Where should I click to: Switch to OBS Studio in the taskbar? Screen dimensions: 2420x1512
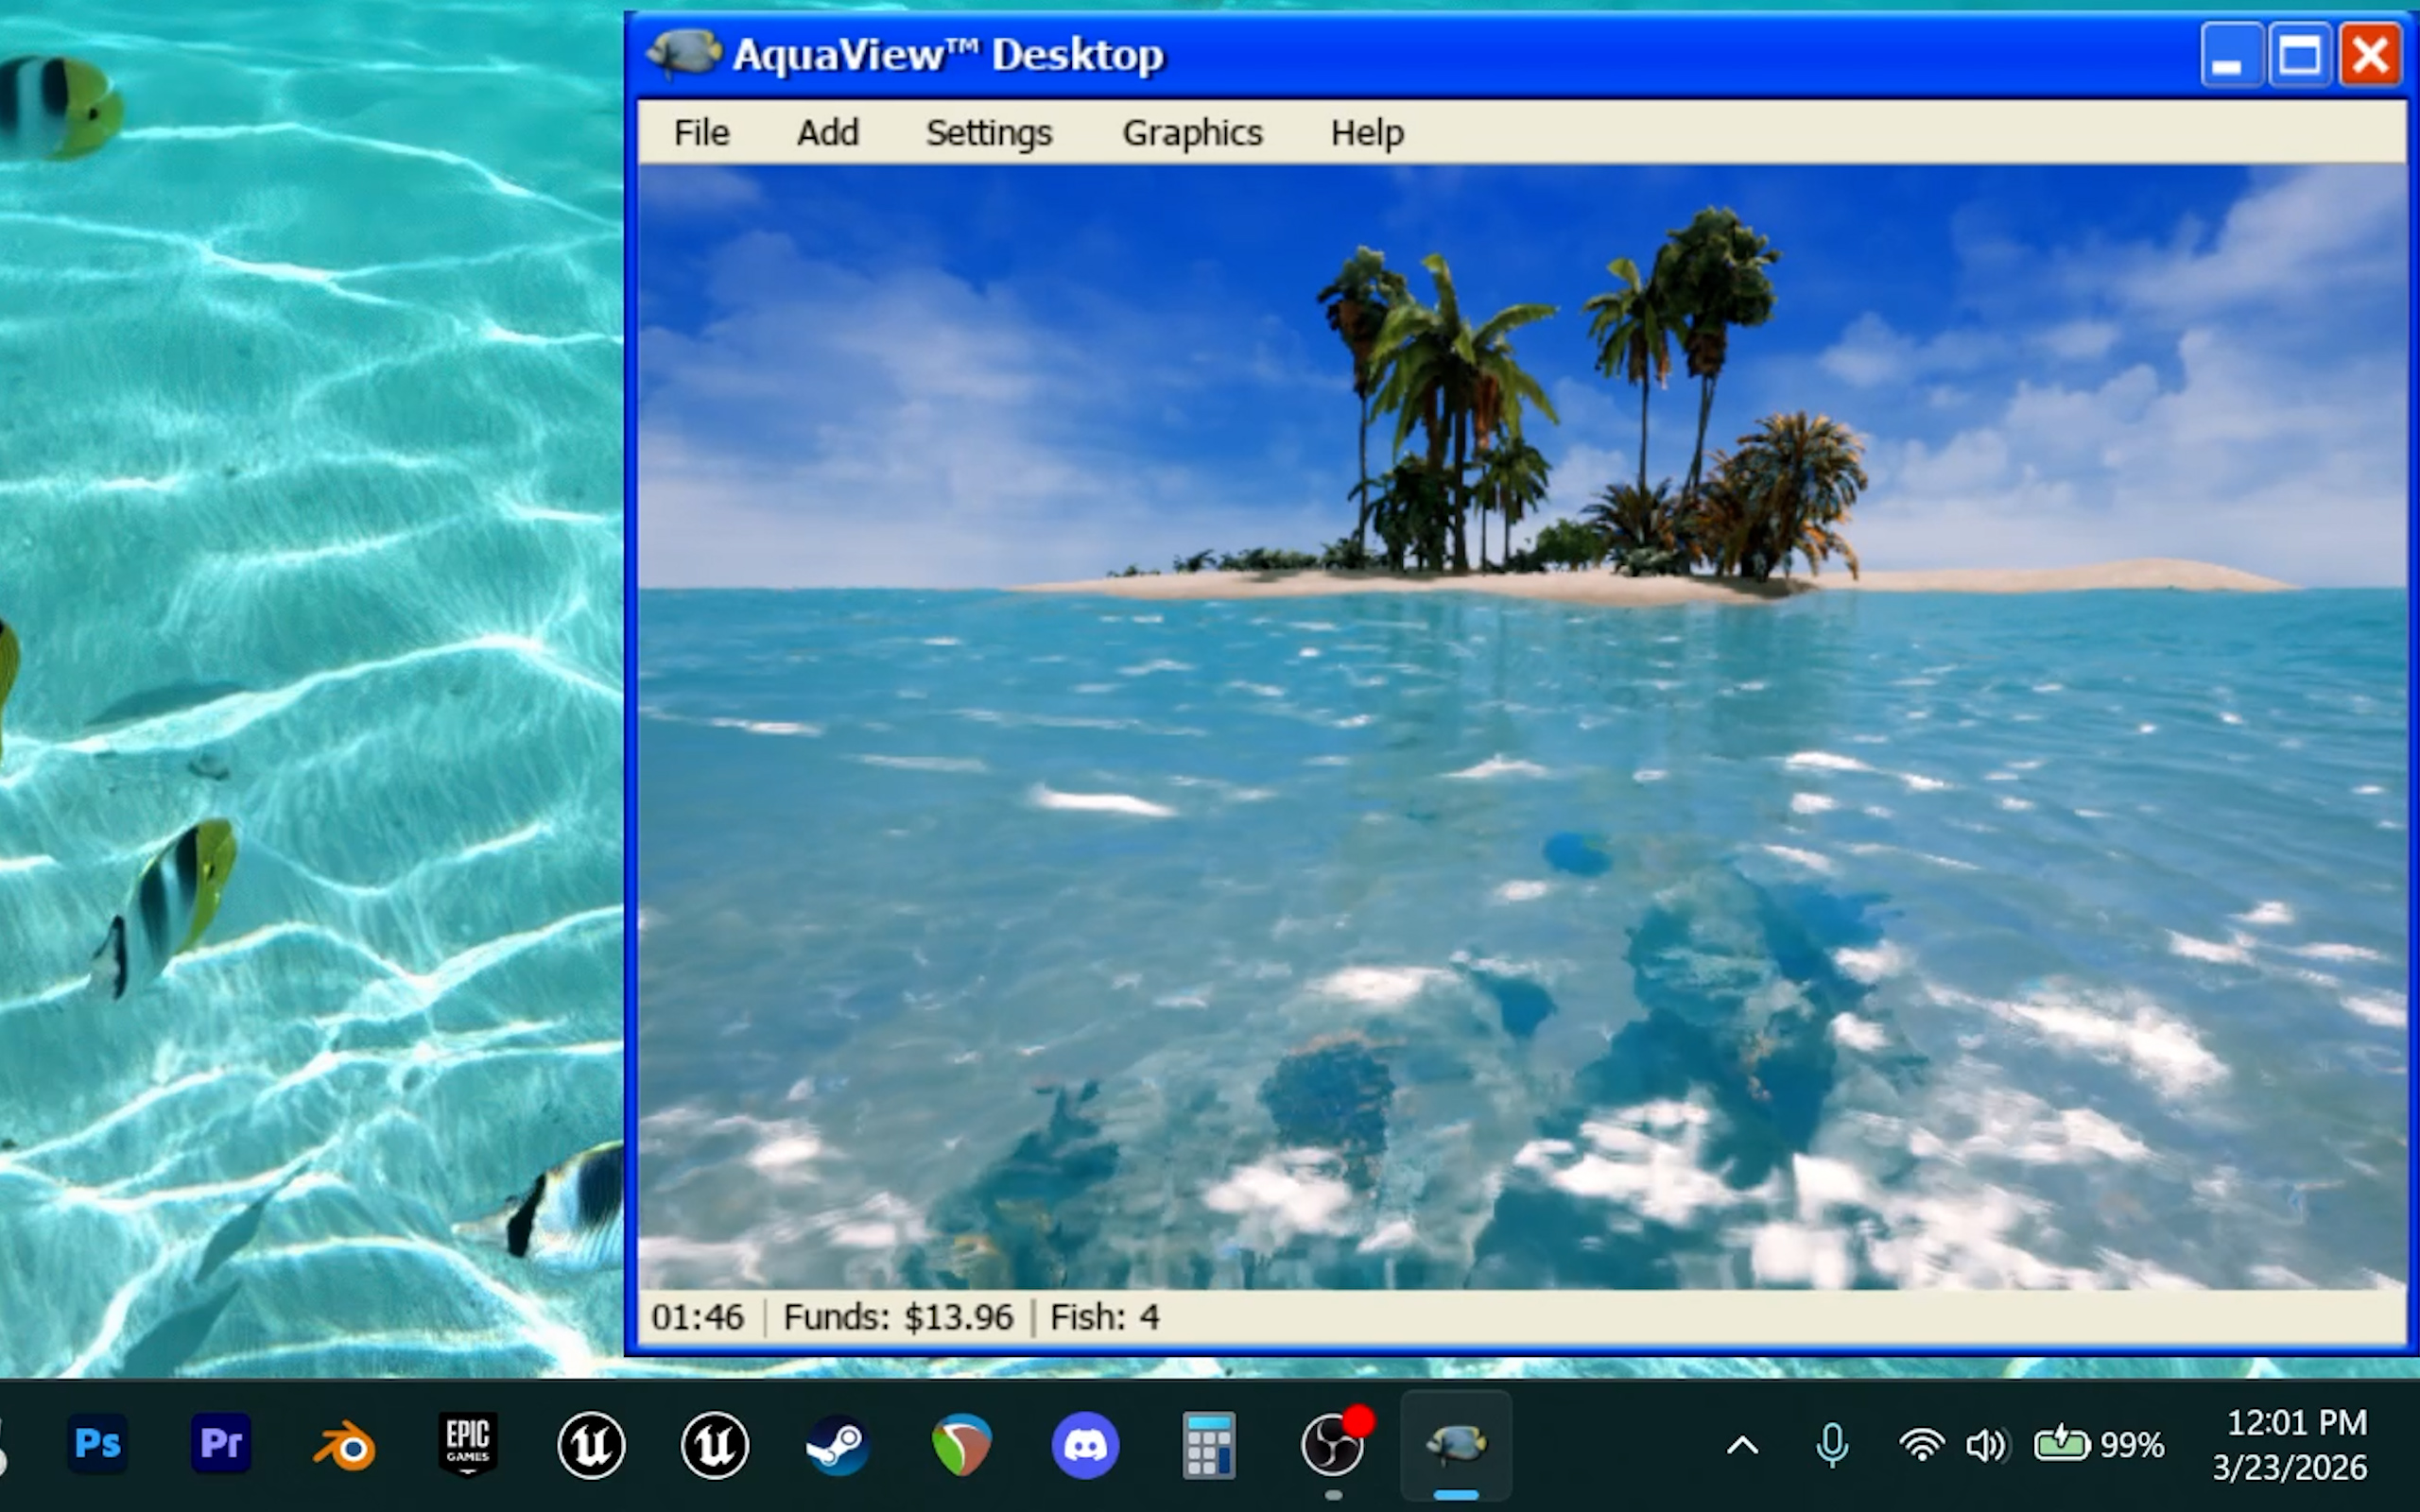(1332, 1444)
